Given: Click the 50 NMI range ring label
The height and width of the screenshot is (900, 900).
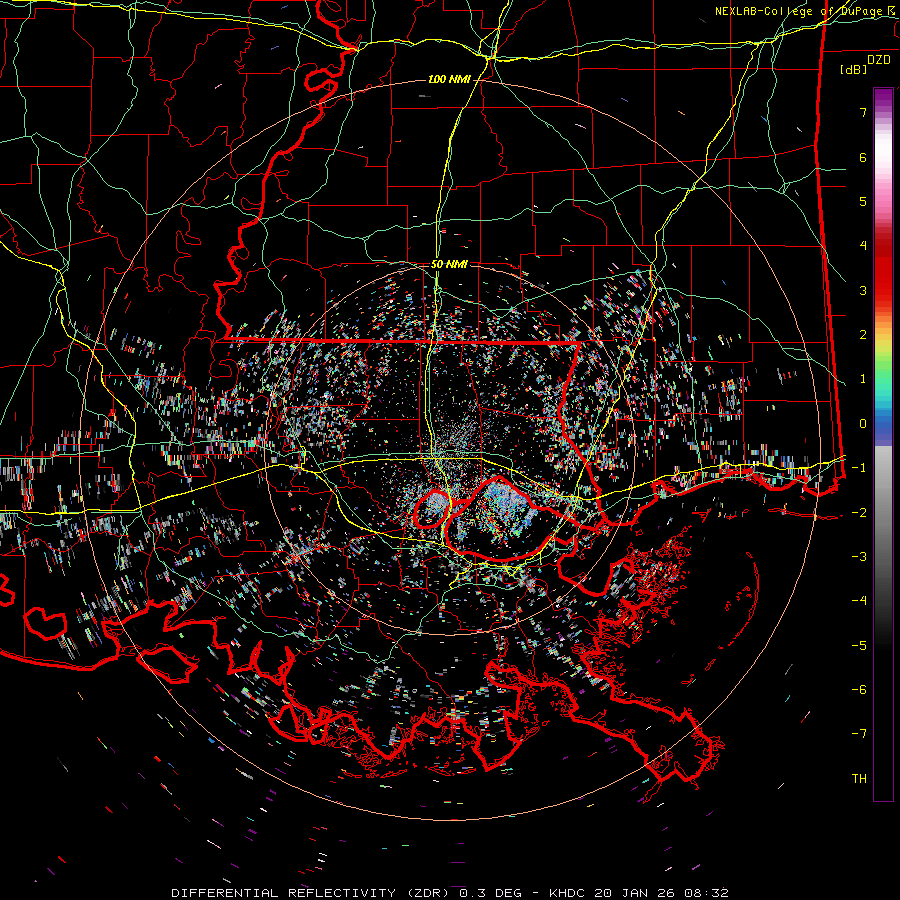Looking at the screenshot, I should coord(449,265).
